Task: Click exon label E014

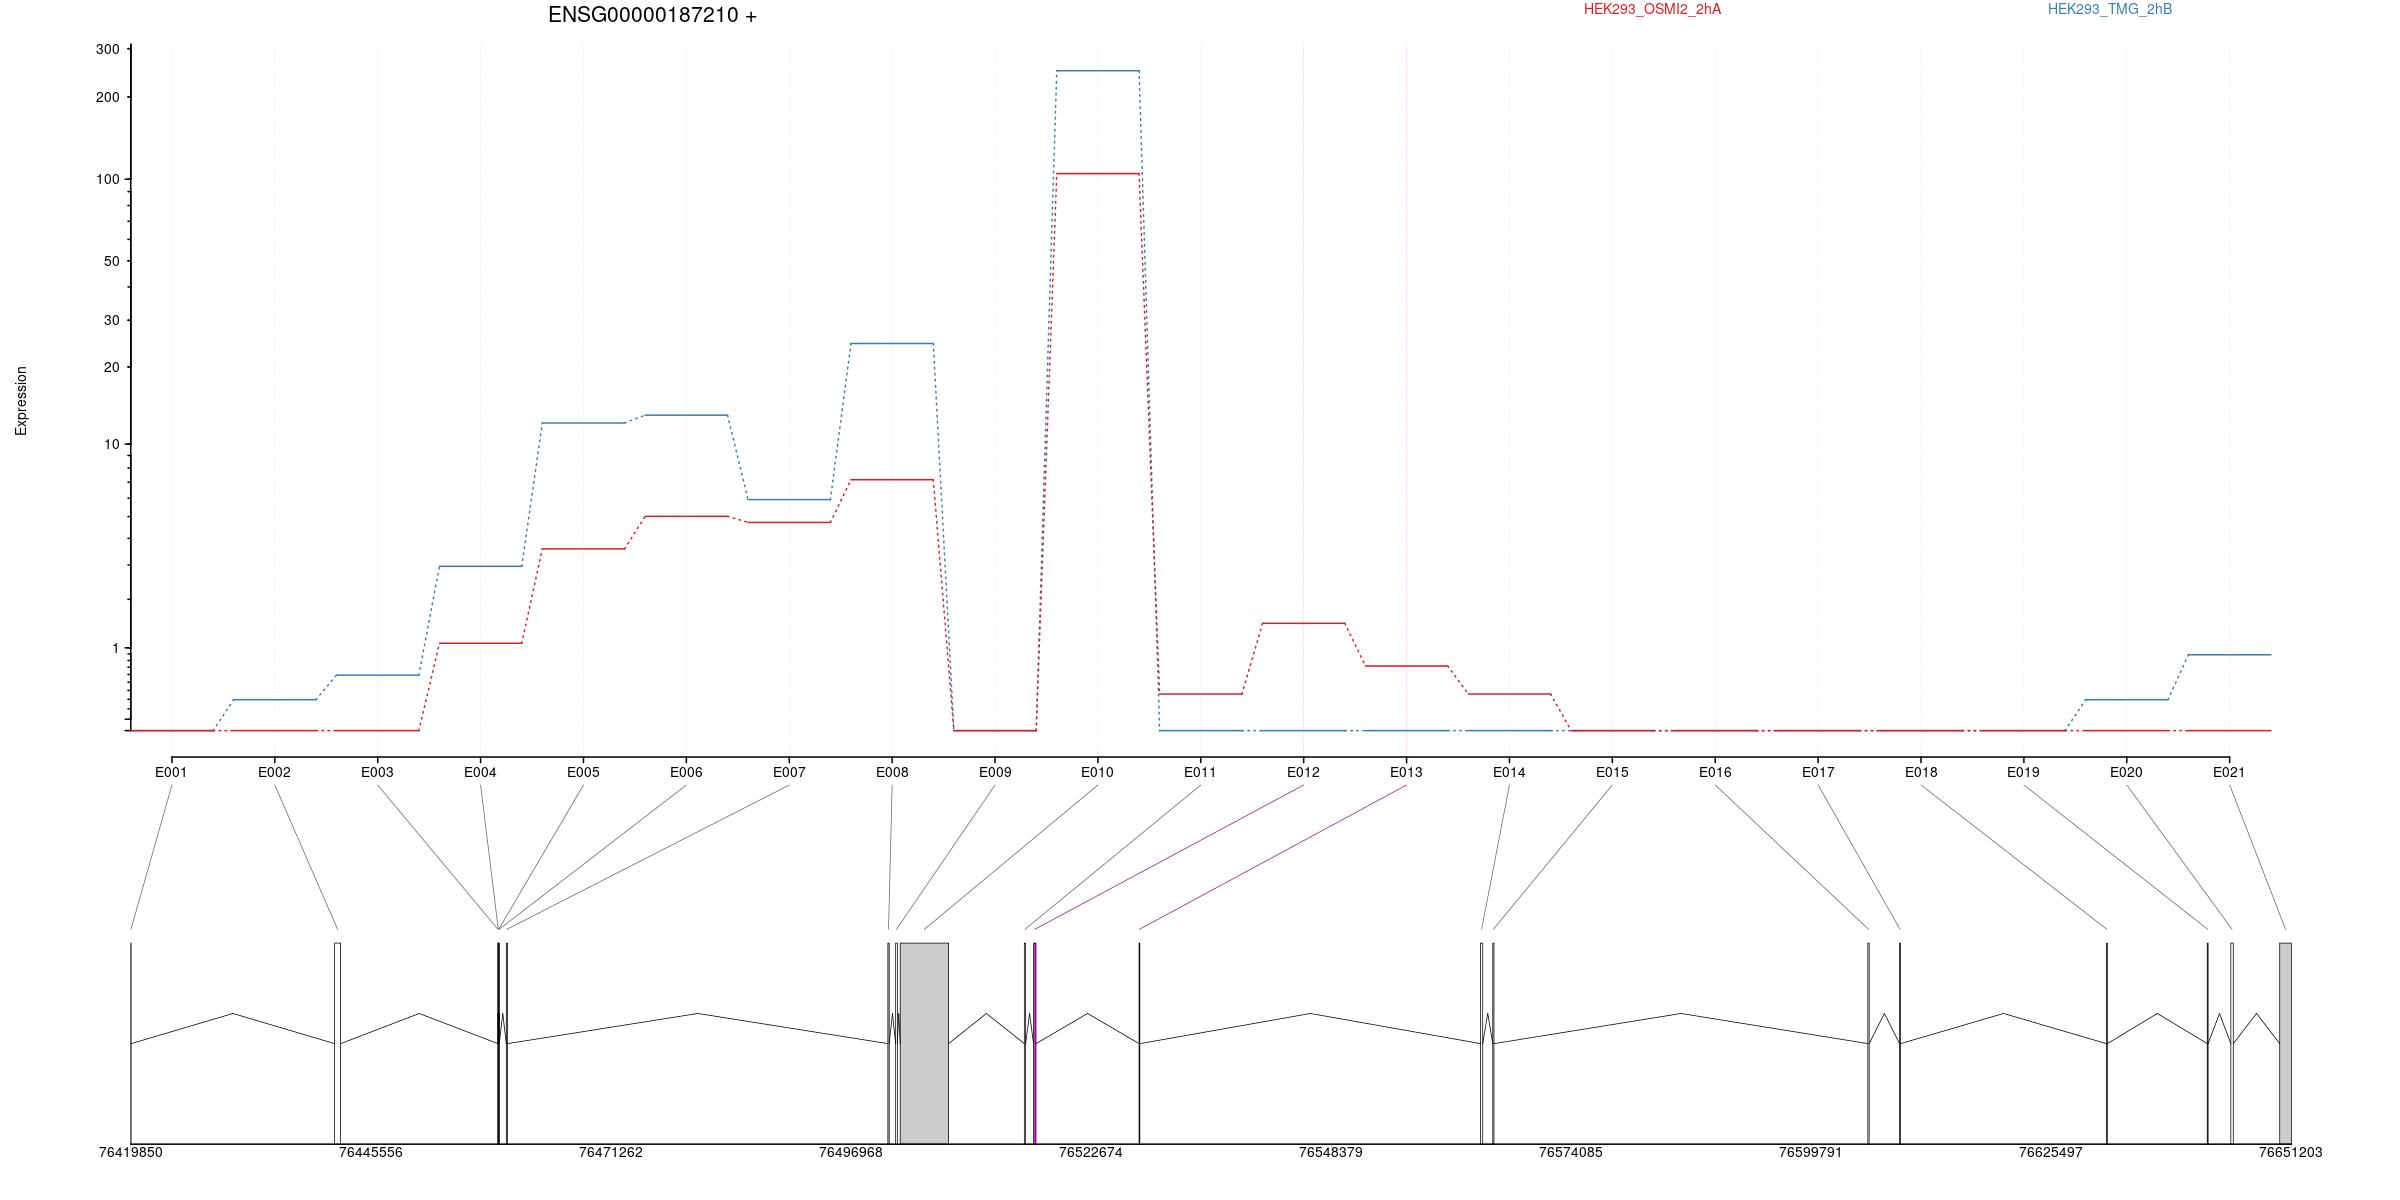Action: point(1509,772)
